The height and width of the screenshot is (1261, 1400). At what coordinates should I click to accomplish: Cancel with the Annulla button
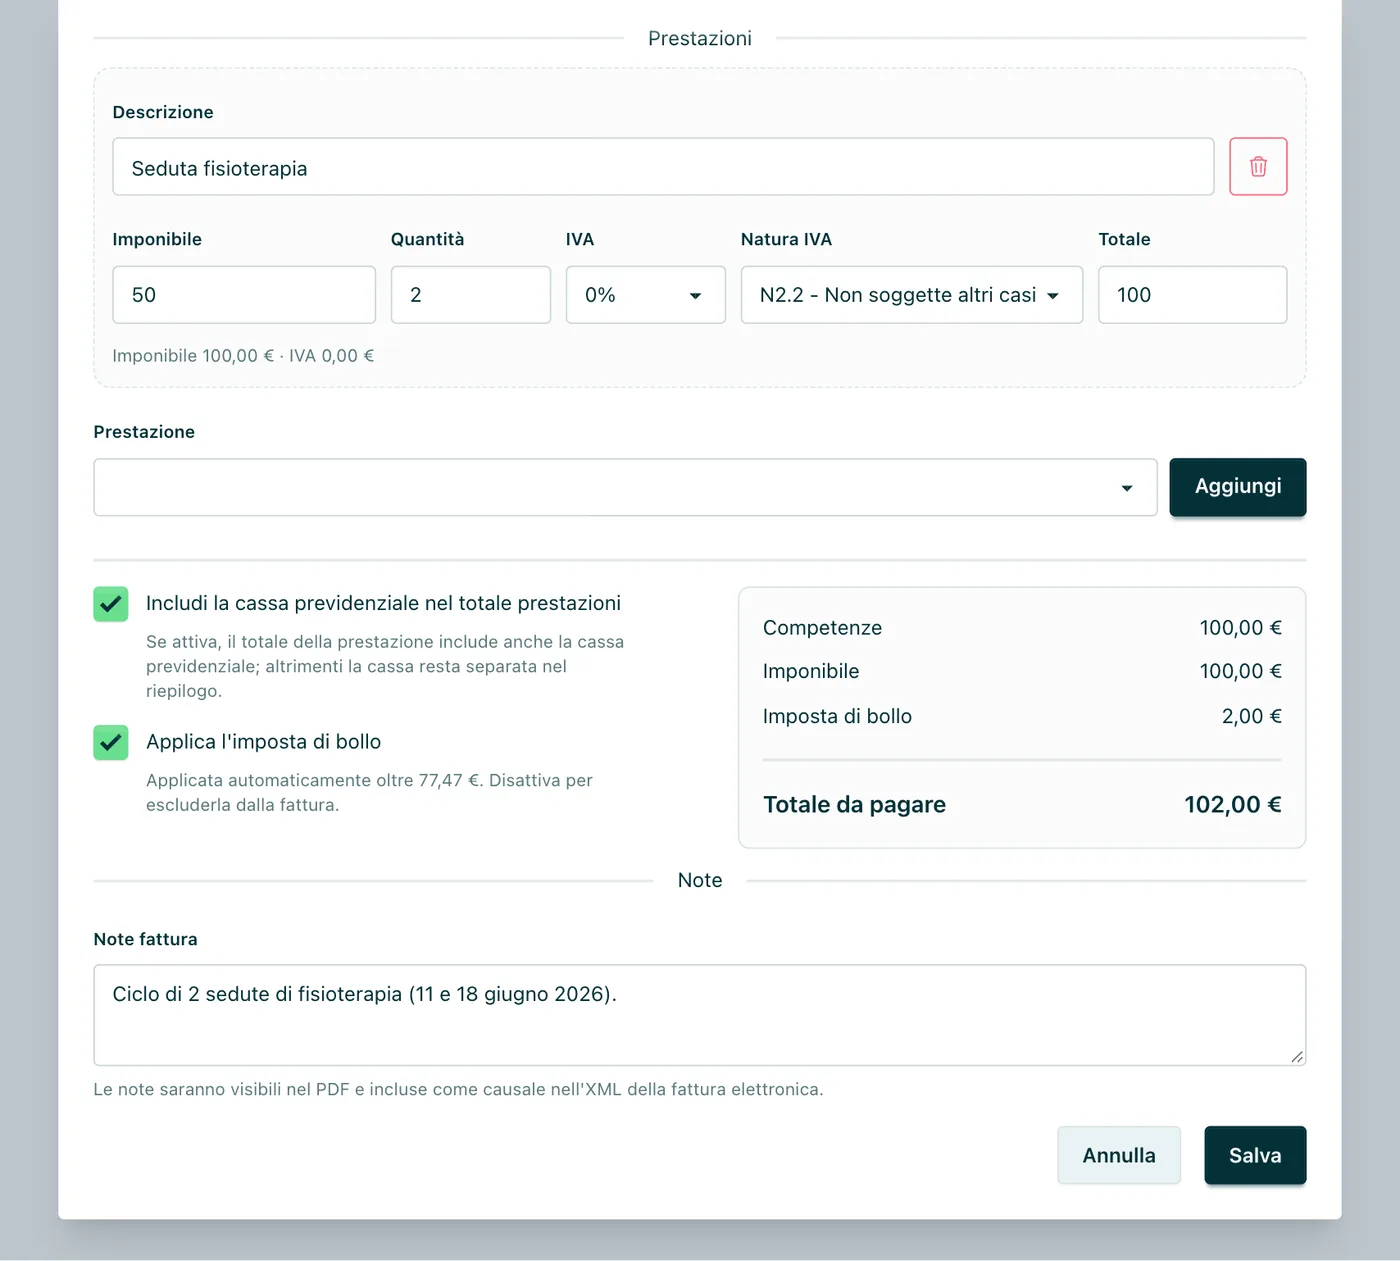(x=1119, y=1155)
